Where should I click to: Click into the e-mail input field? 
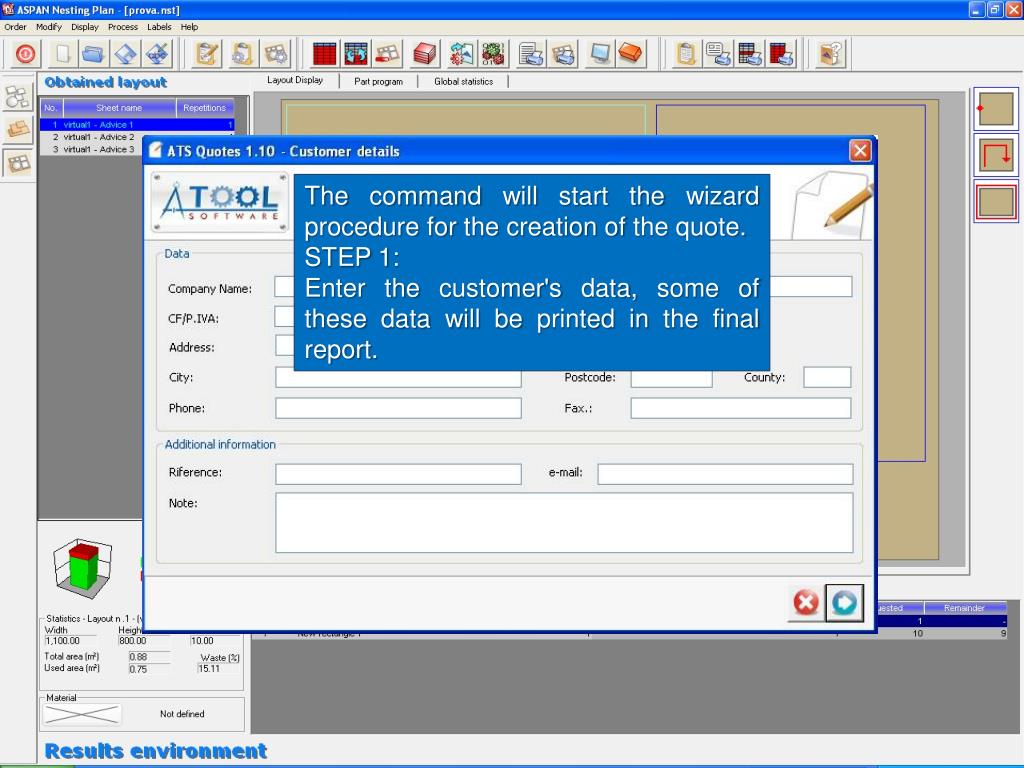pyautogui.click(x=725, y=474)
